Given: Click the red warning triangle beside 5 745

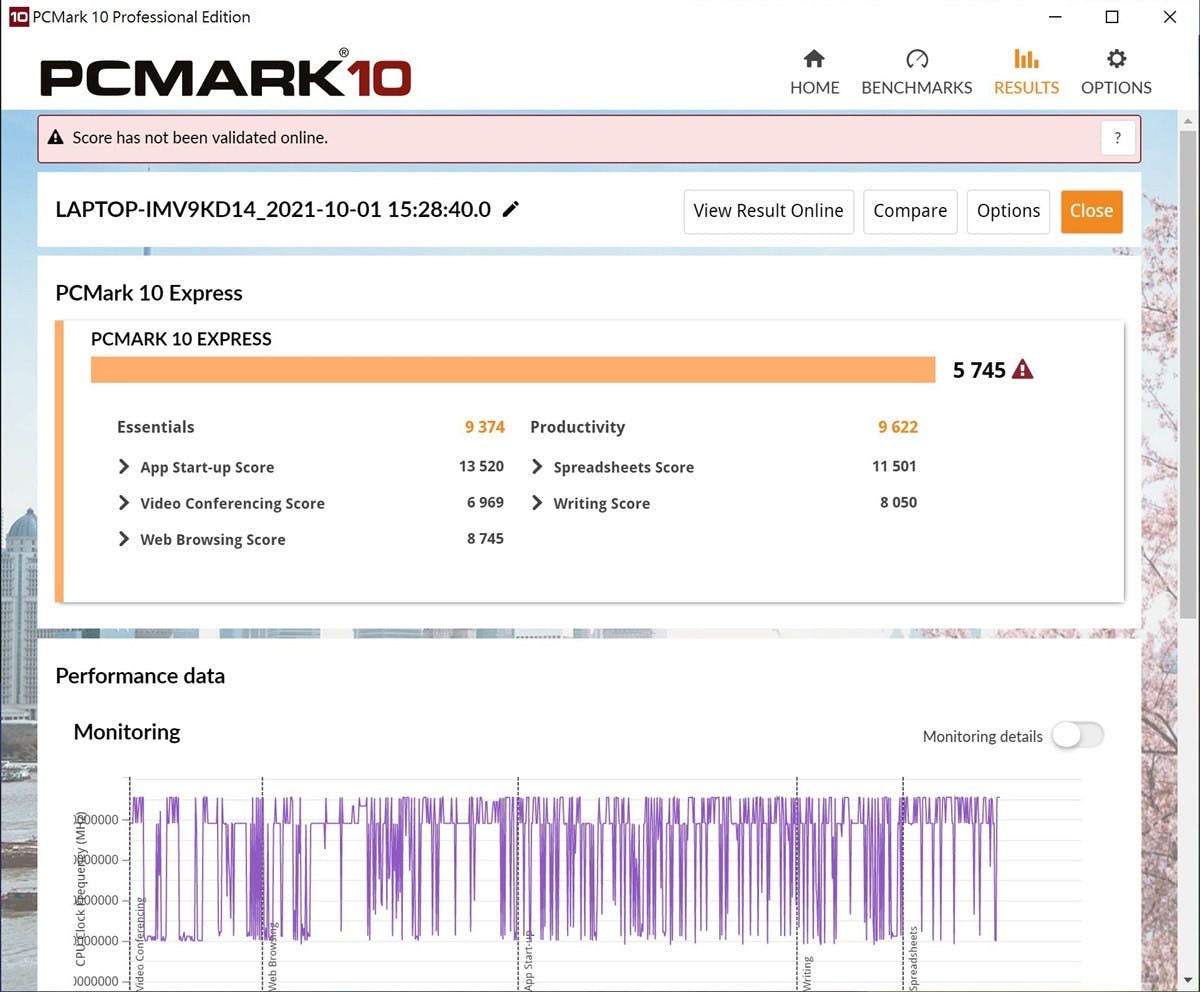Looking at the screenshot, I should [1022, 370].
